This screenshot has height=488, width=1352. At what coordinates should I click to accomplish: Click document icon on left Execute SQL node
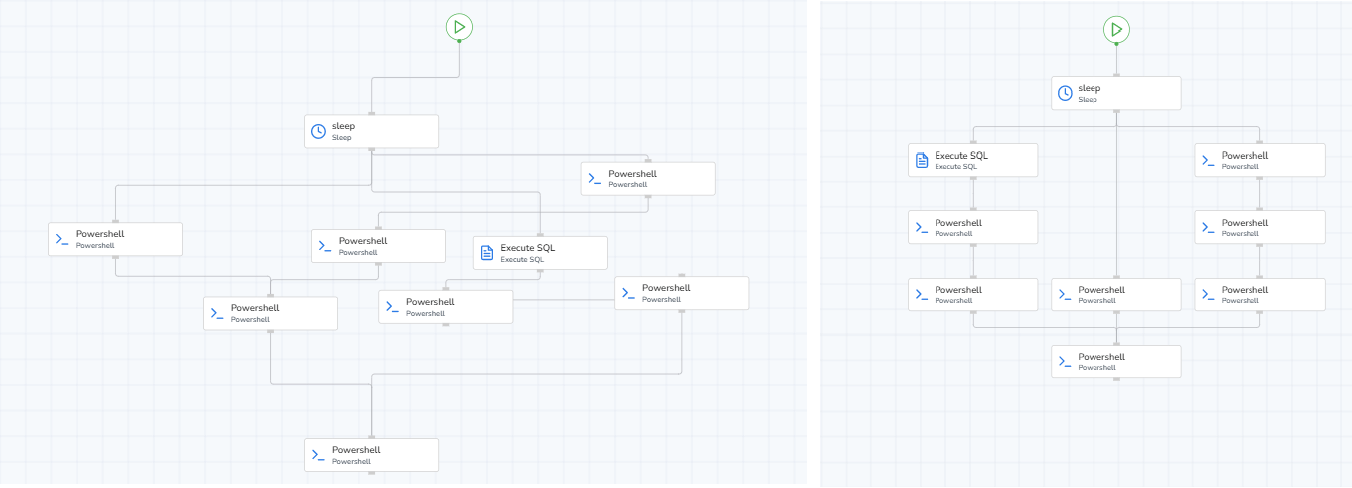[x=487, y=253]
